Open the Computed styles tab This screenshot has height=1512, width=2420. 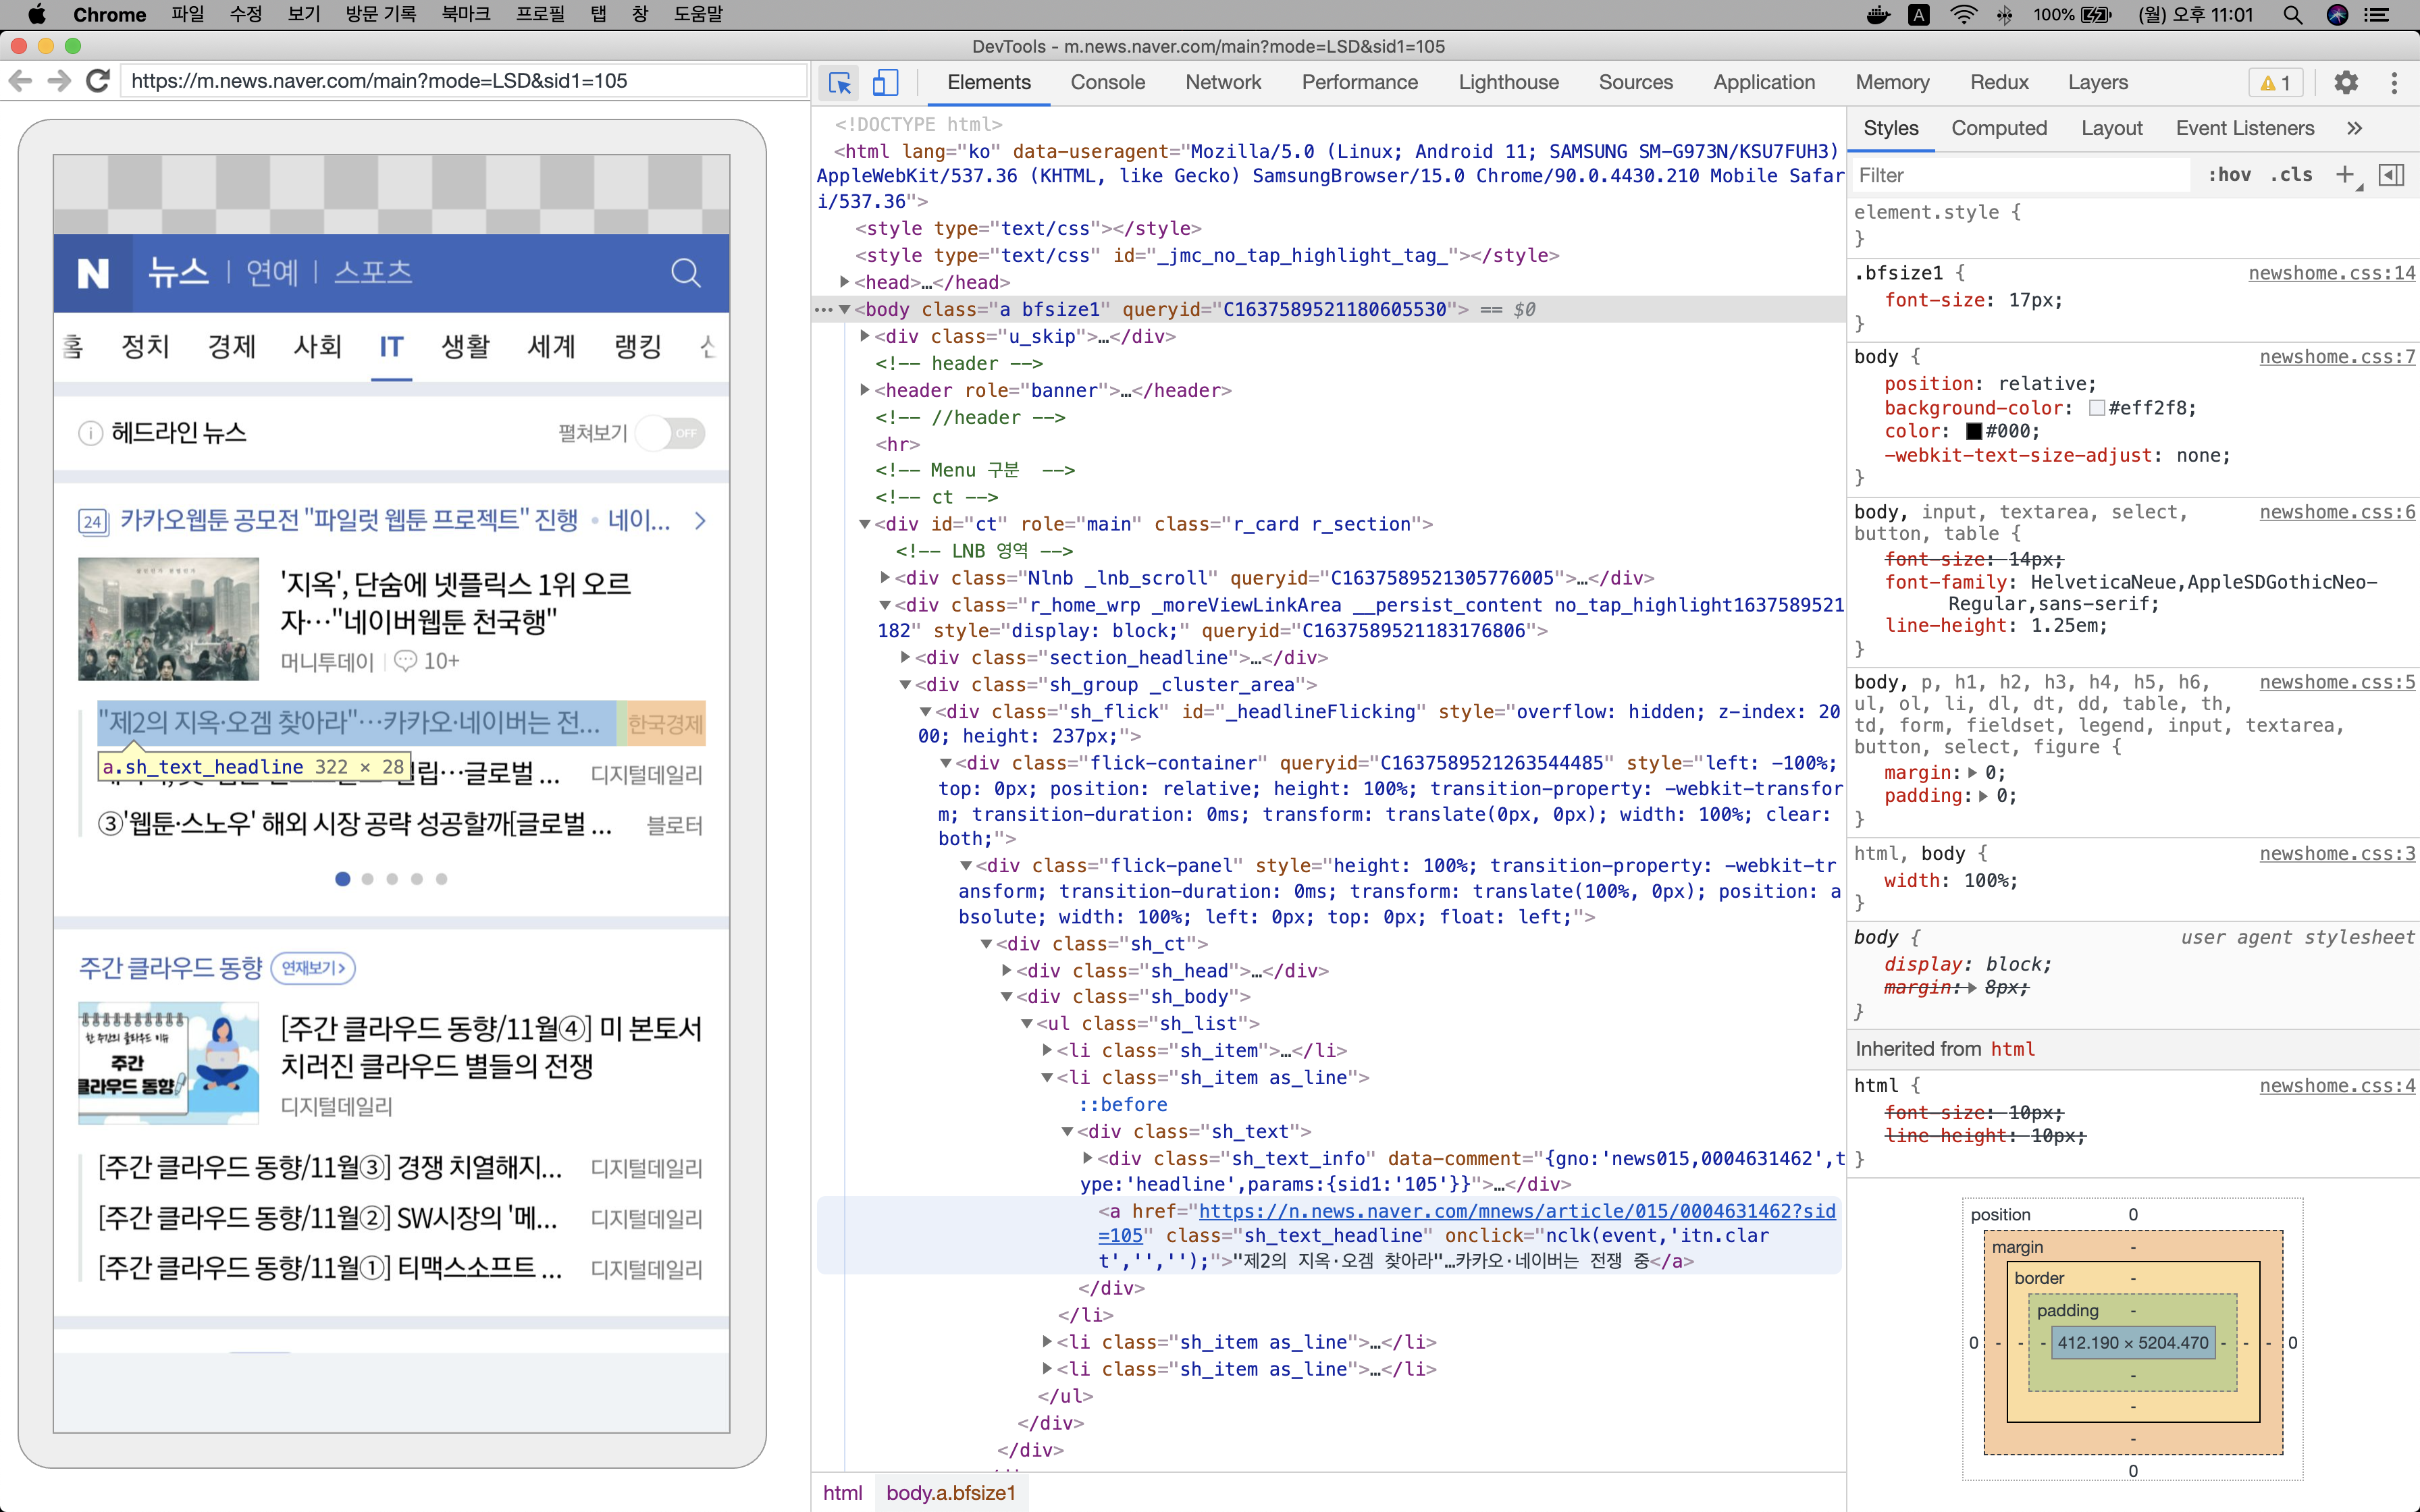pos(1998,128)
